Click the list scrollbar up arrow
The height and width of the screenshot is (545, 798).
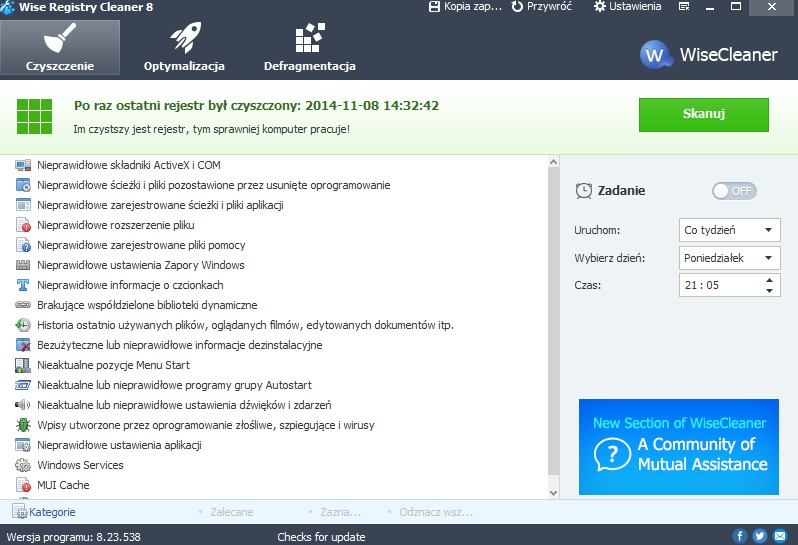tap(553, 162)
